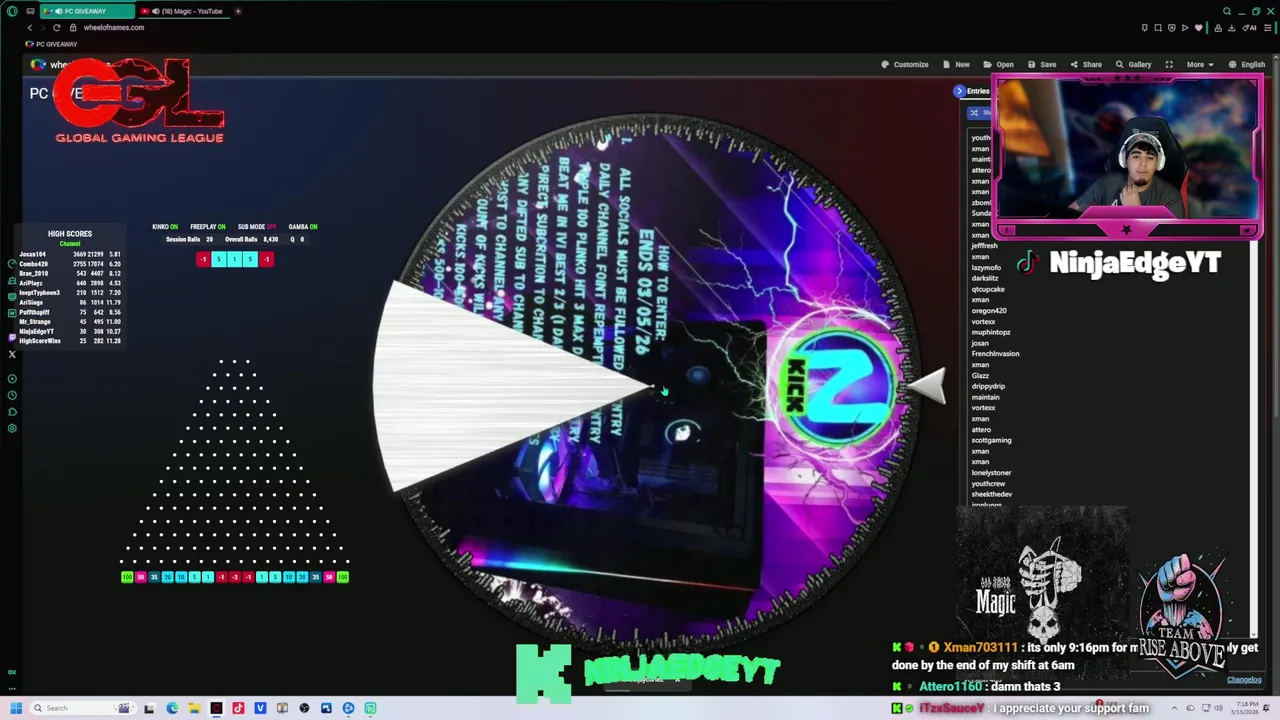Toggle the SUB MODE OFF setting
The image size is (1280, 720).
coord(257,227)
